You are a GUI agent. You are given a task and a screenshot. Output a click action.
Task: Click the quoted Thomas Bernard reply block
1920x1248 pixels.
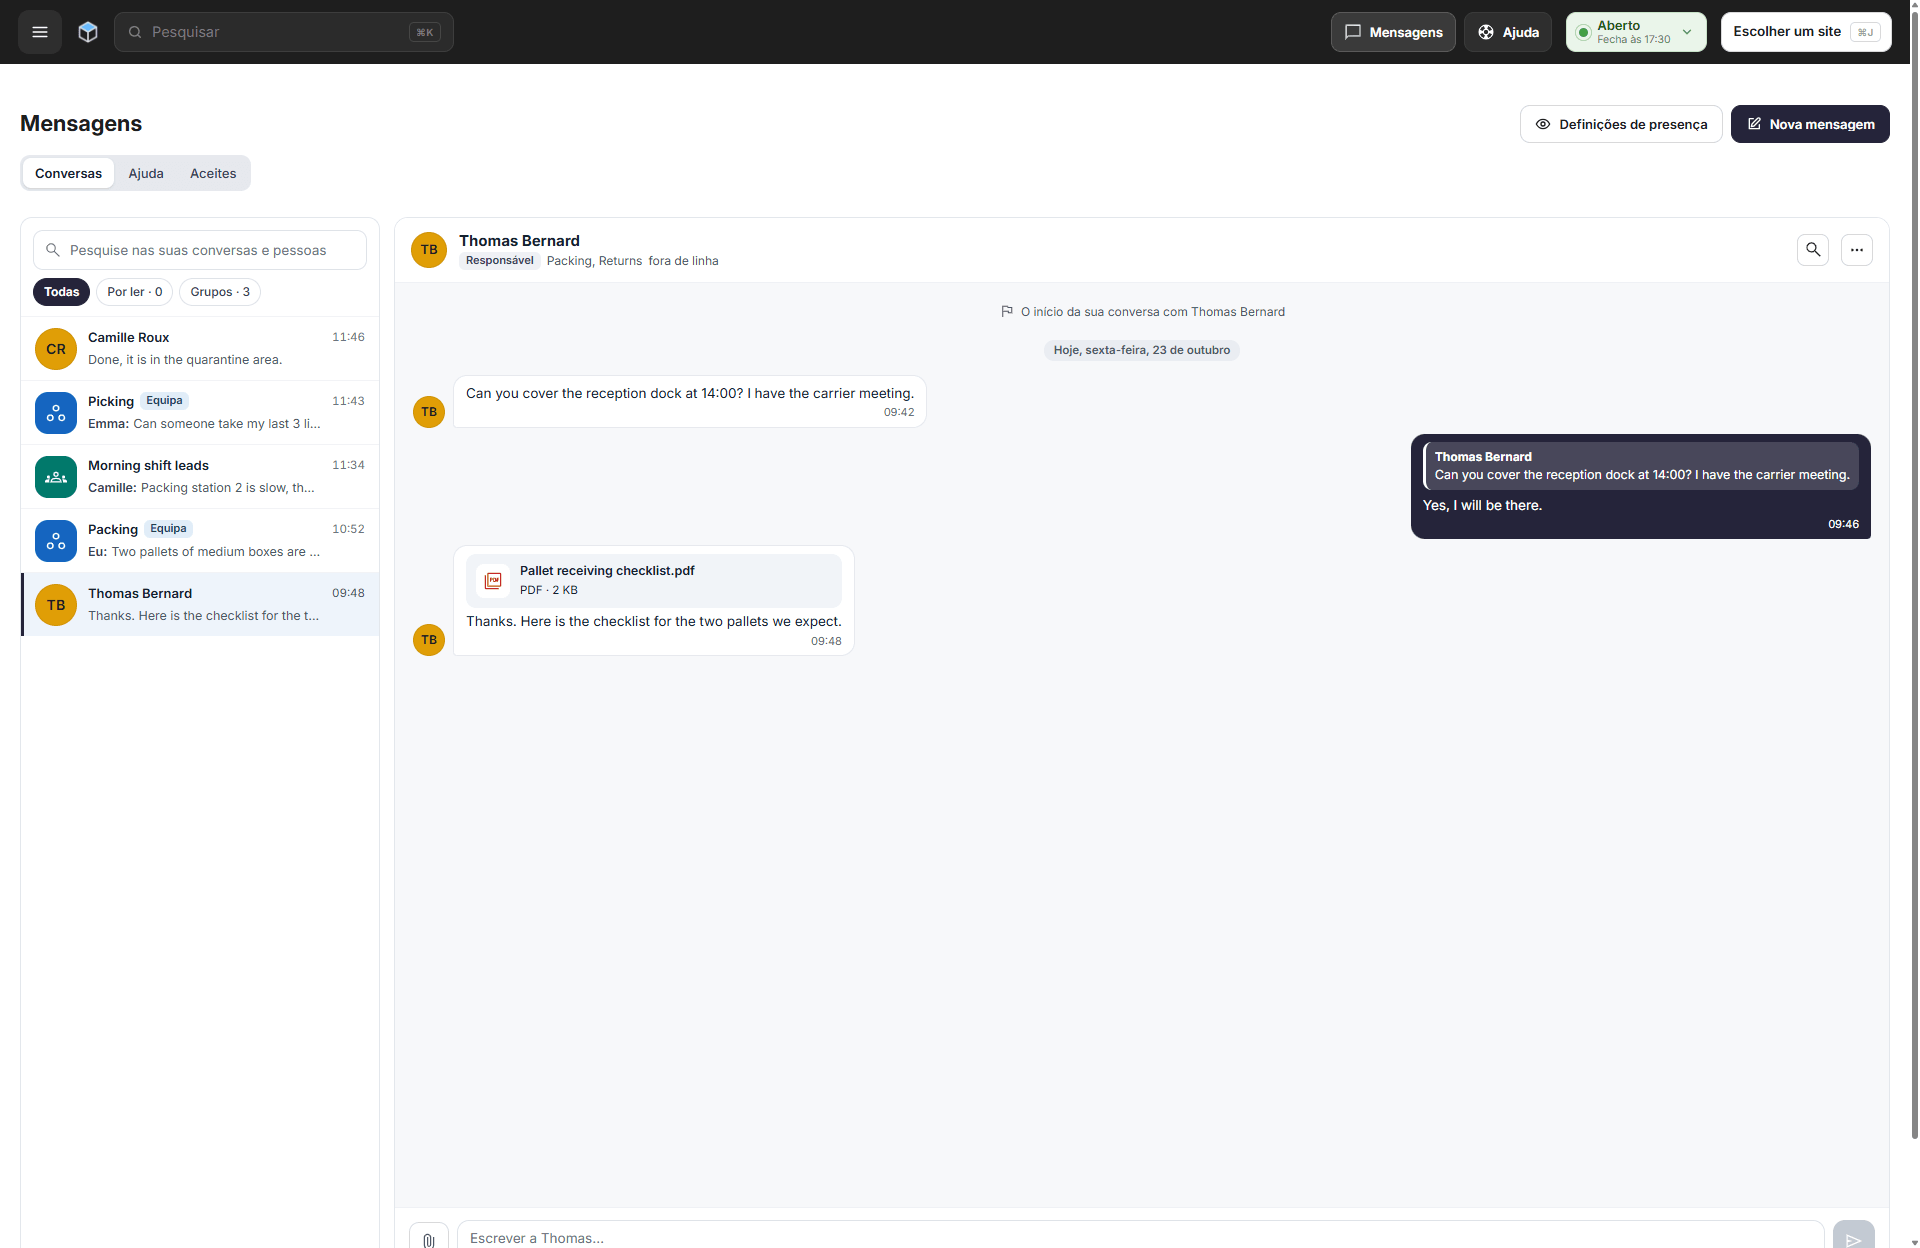pos(1641,466)
